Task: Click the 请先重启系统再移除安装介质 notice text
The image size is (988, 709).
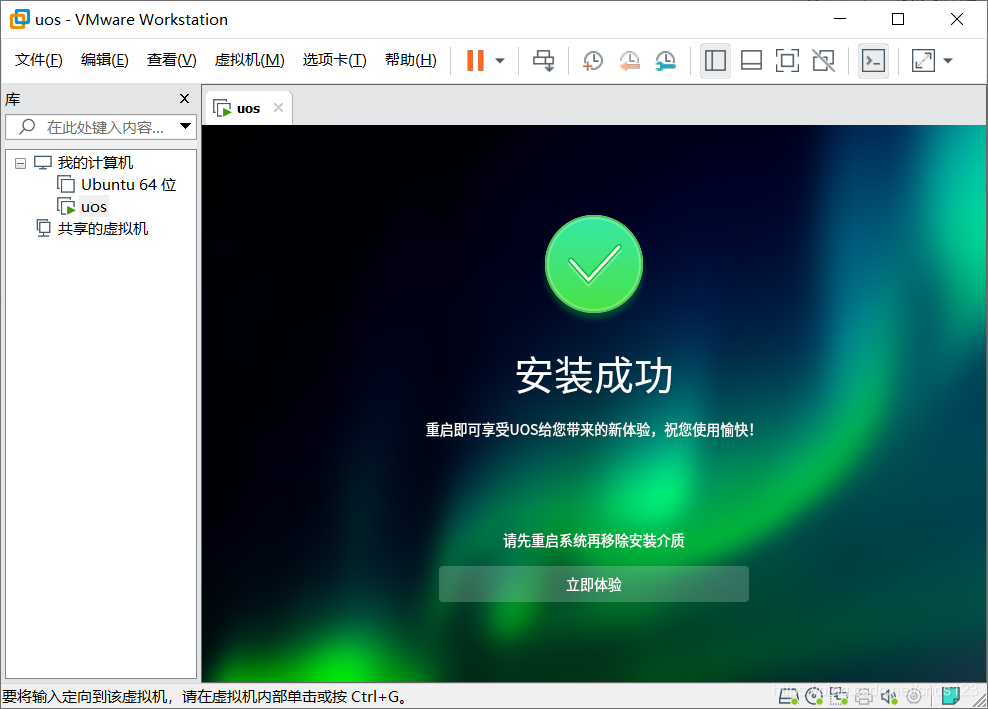Action: click(x=594, y=541)
